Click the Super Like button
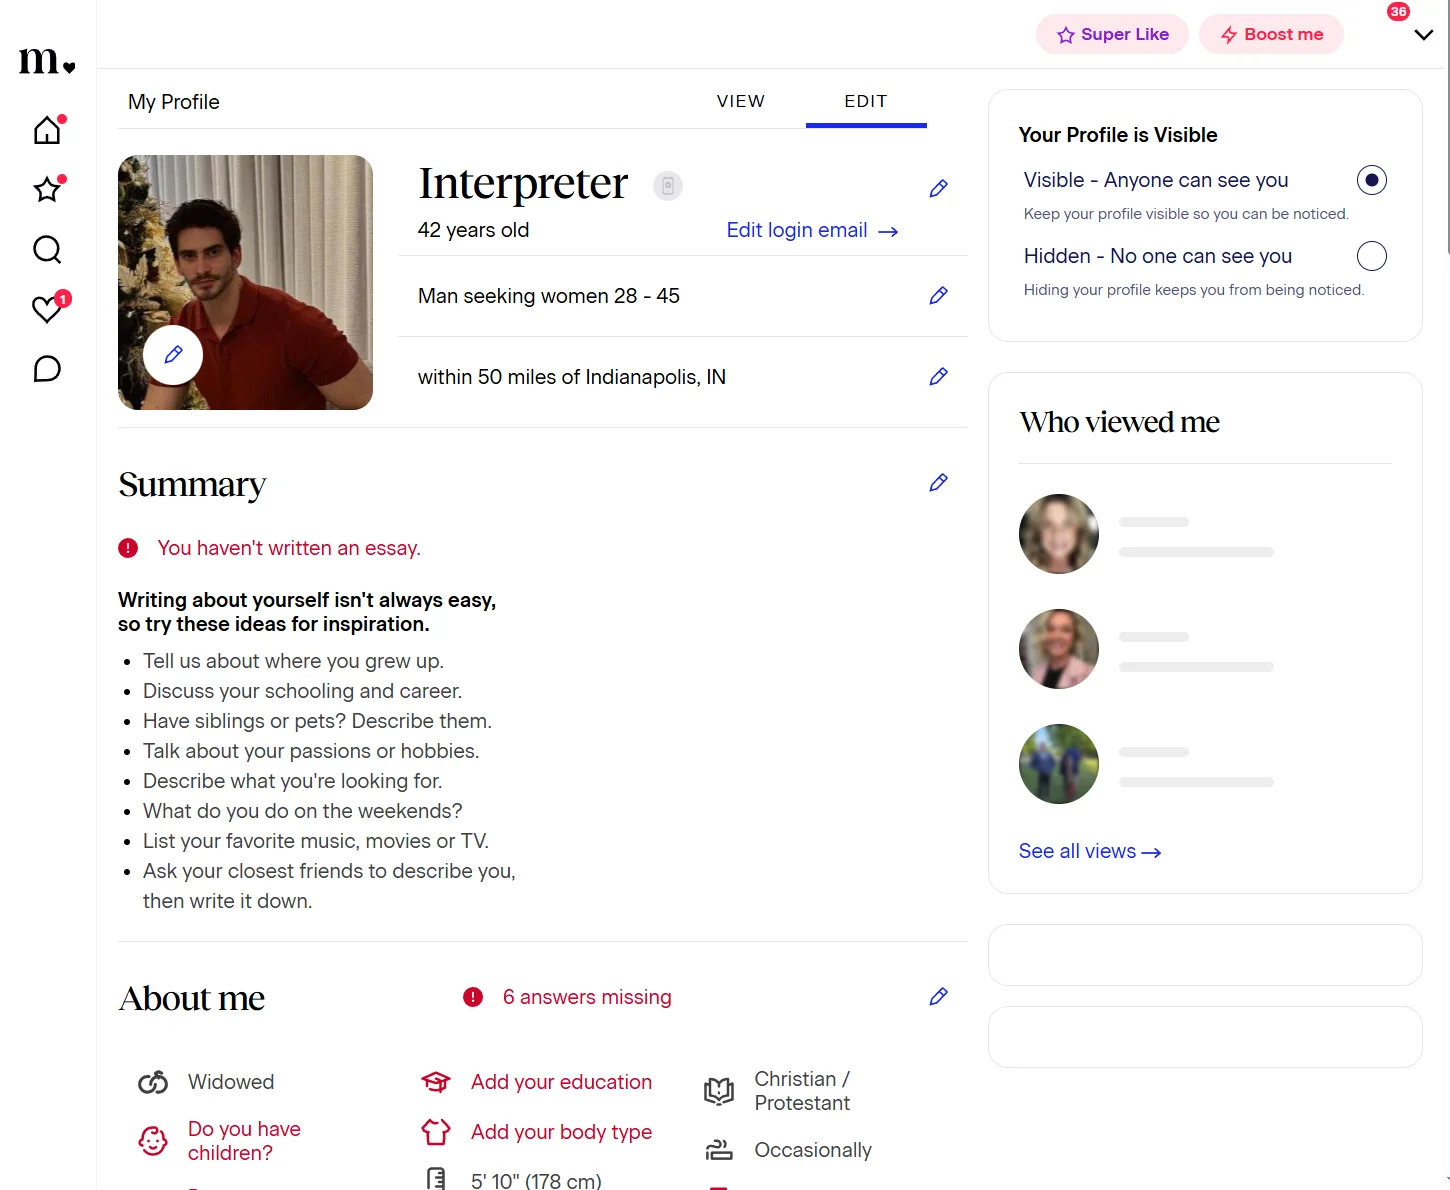Screen dimensions: 1450x1190 (1112, 34)
